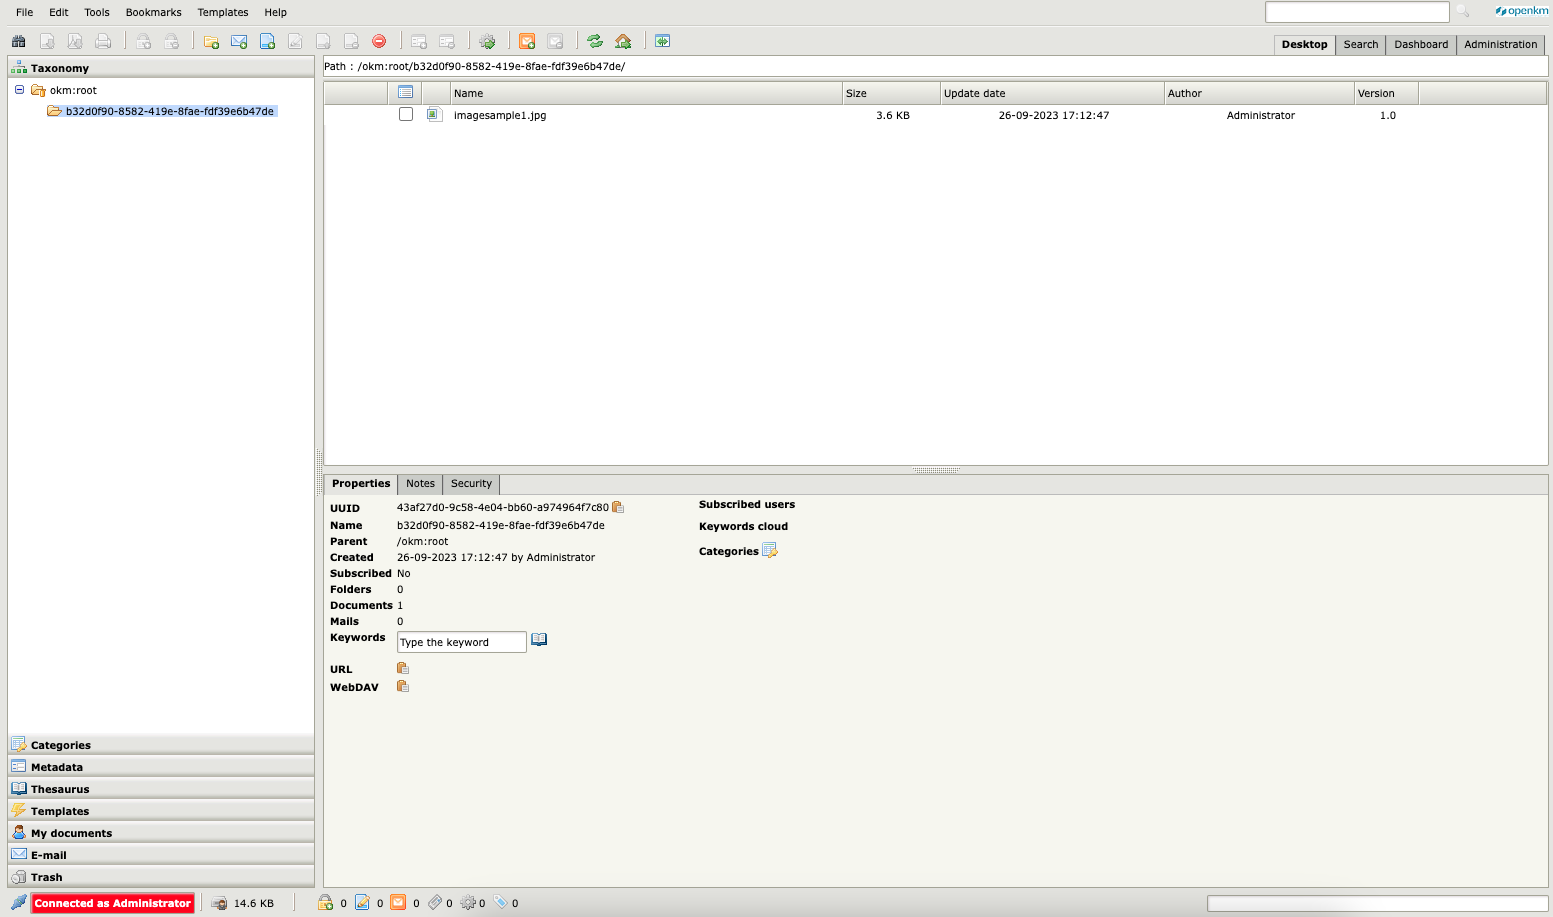The height and width of the screenshot is (917, 1553).
Task: Click the Create folder toolbar icon
Action: [211, 41]
